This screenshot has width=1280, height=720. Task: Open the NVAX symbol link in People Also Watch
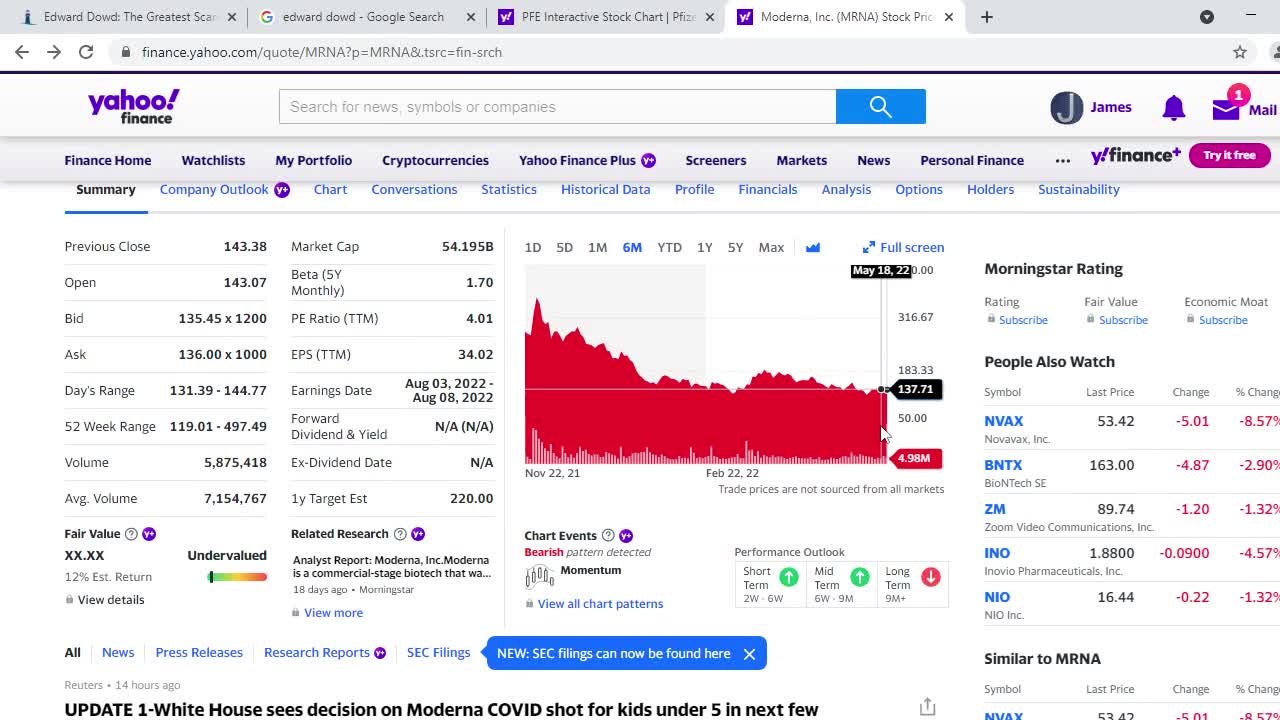click(x=1004, y=421)
